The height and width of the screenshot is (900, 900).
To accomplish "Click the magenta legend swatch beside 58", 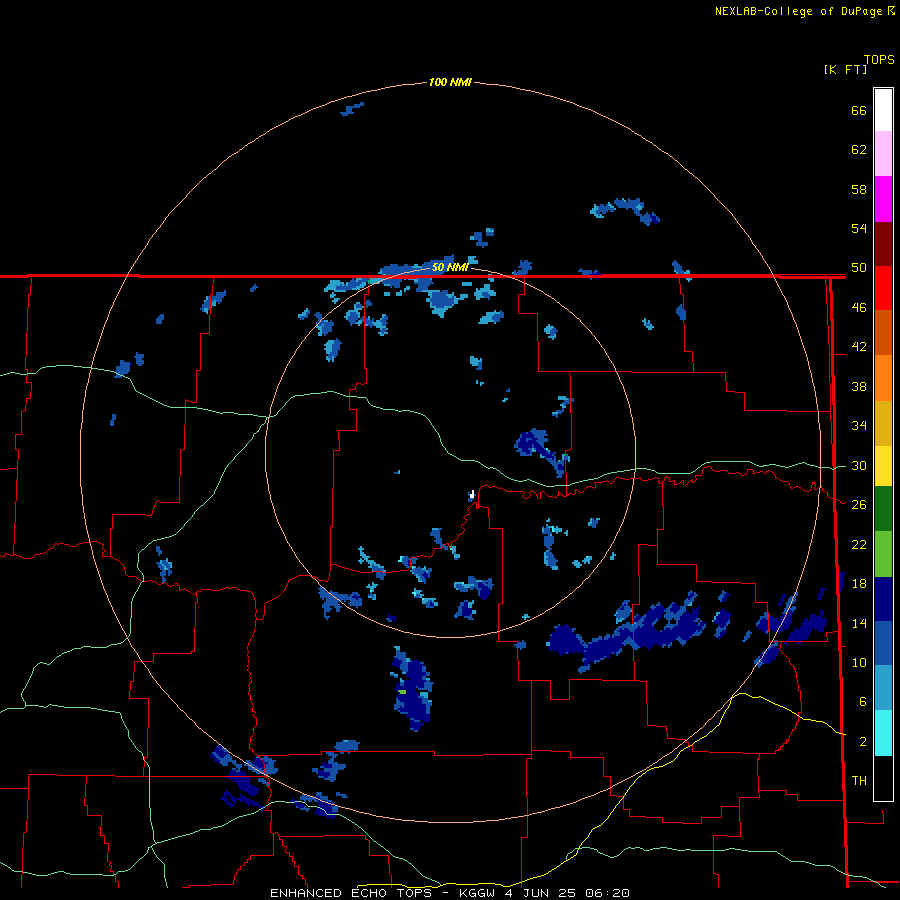I will (883, 199).
